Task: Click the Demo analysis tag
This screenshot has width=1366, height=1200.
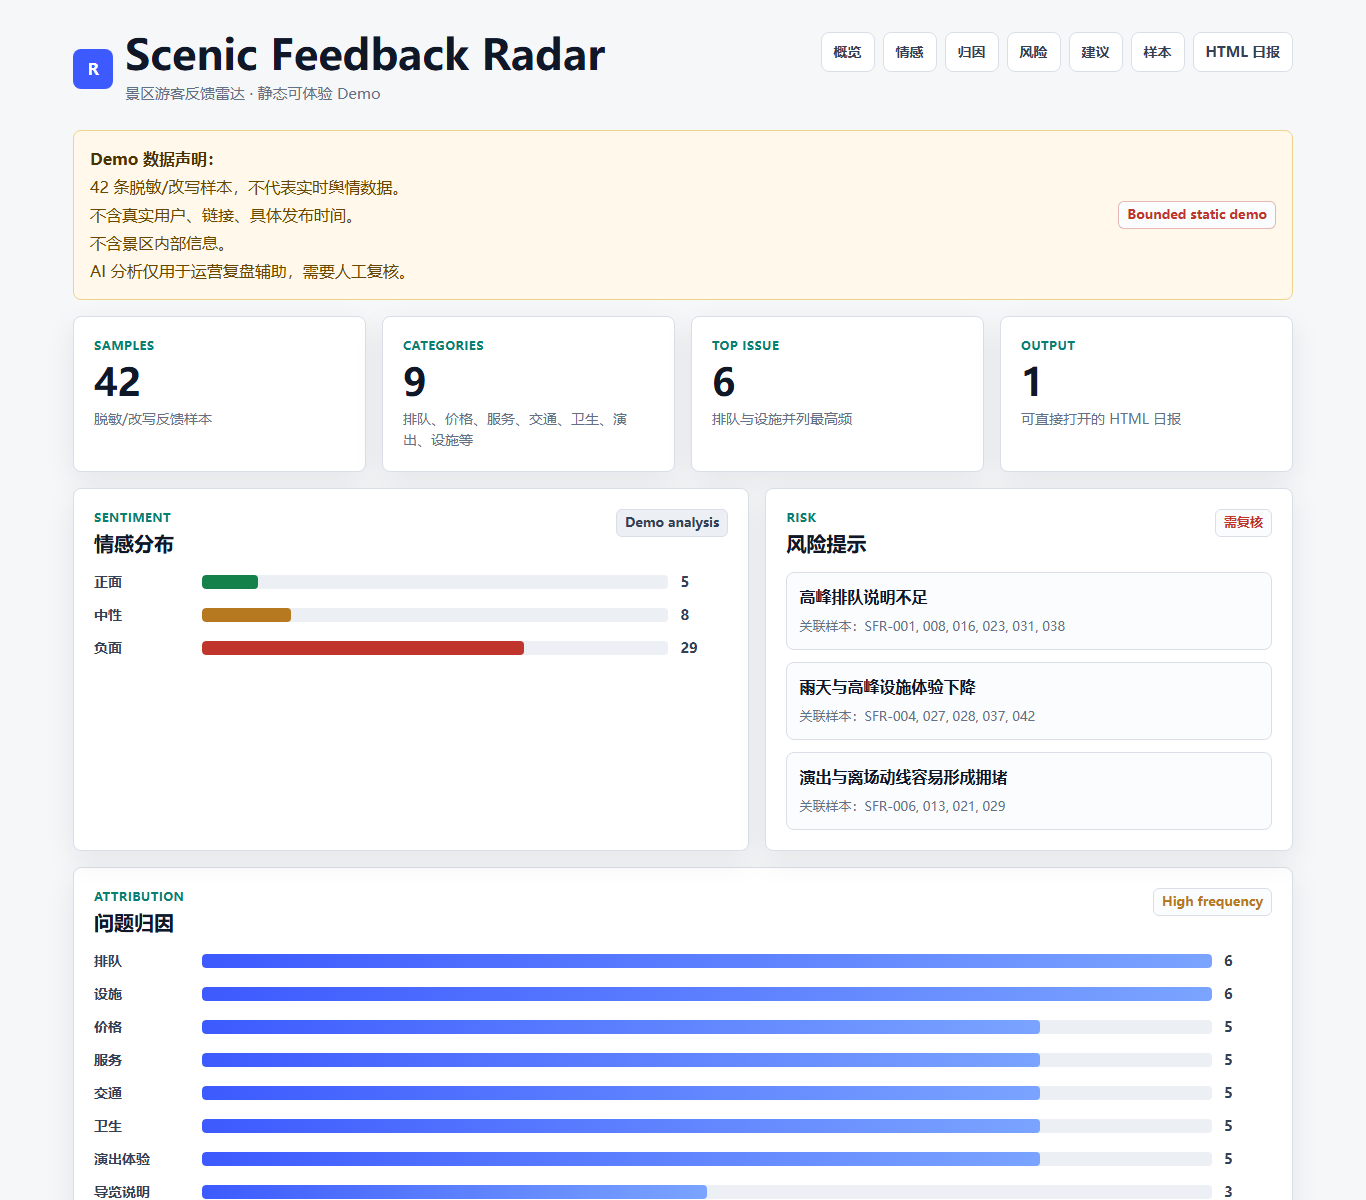Action: [x=672, y=523]
